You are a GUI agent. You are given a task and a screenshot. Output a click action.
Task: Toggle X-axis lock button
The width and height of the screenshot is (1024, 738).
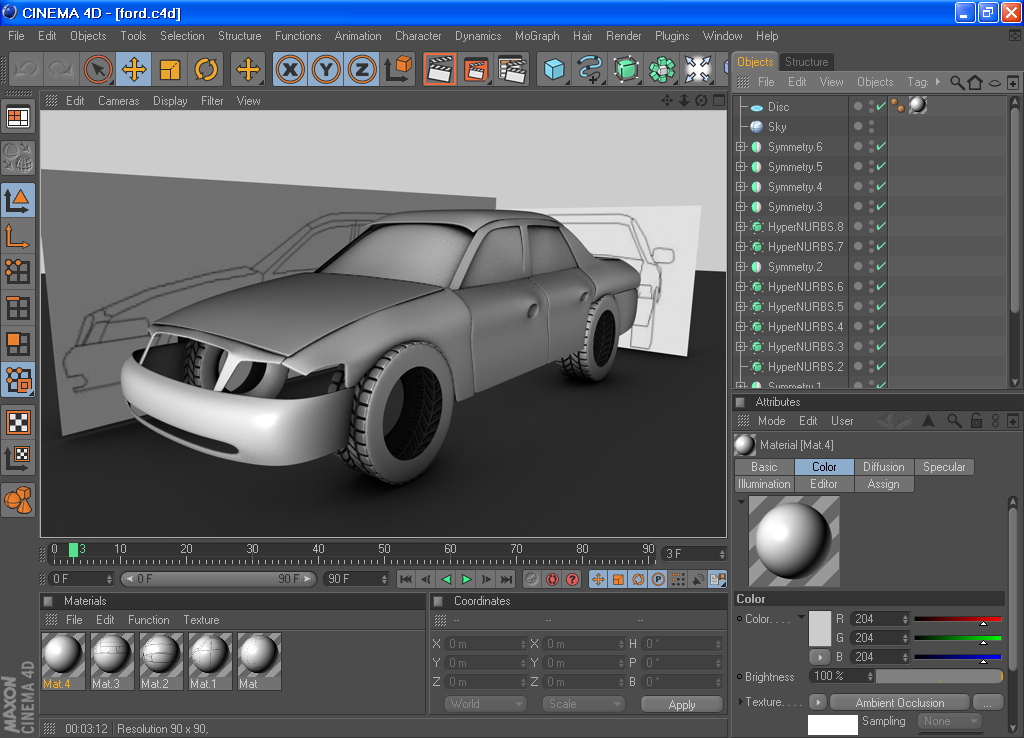pos(290,69)
